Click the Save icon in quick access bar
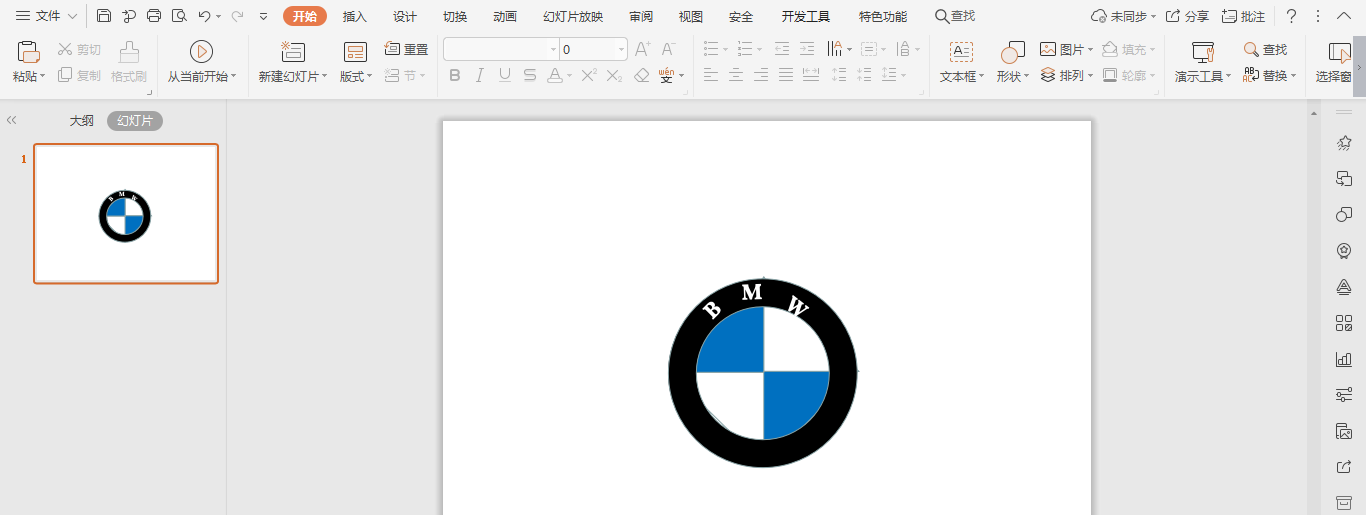This screenshot has width=1366, height=515. point(104,16)
